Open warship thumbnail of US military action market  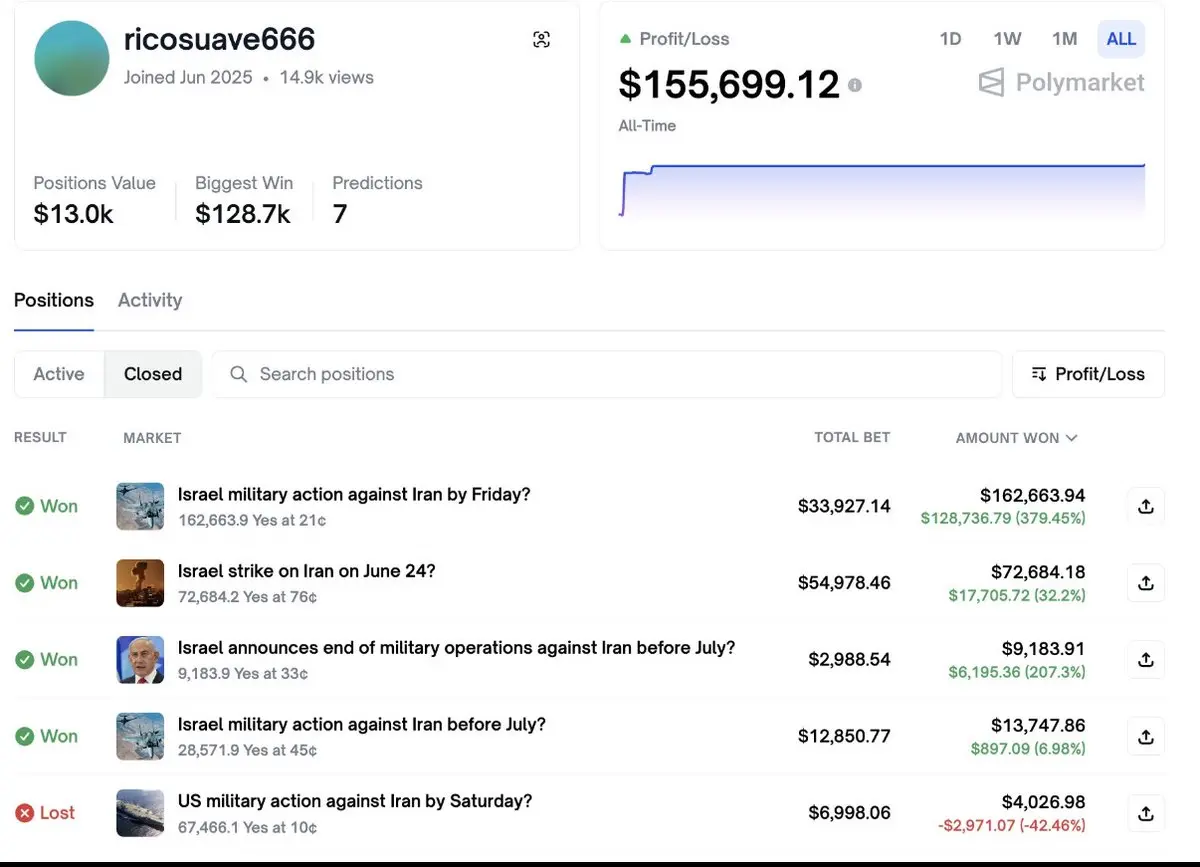click(x=140, y=813)
